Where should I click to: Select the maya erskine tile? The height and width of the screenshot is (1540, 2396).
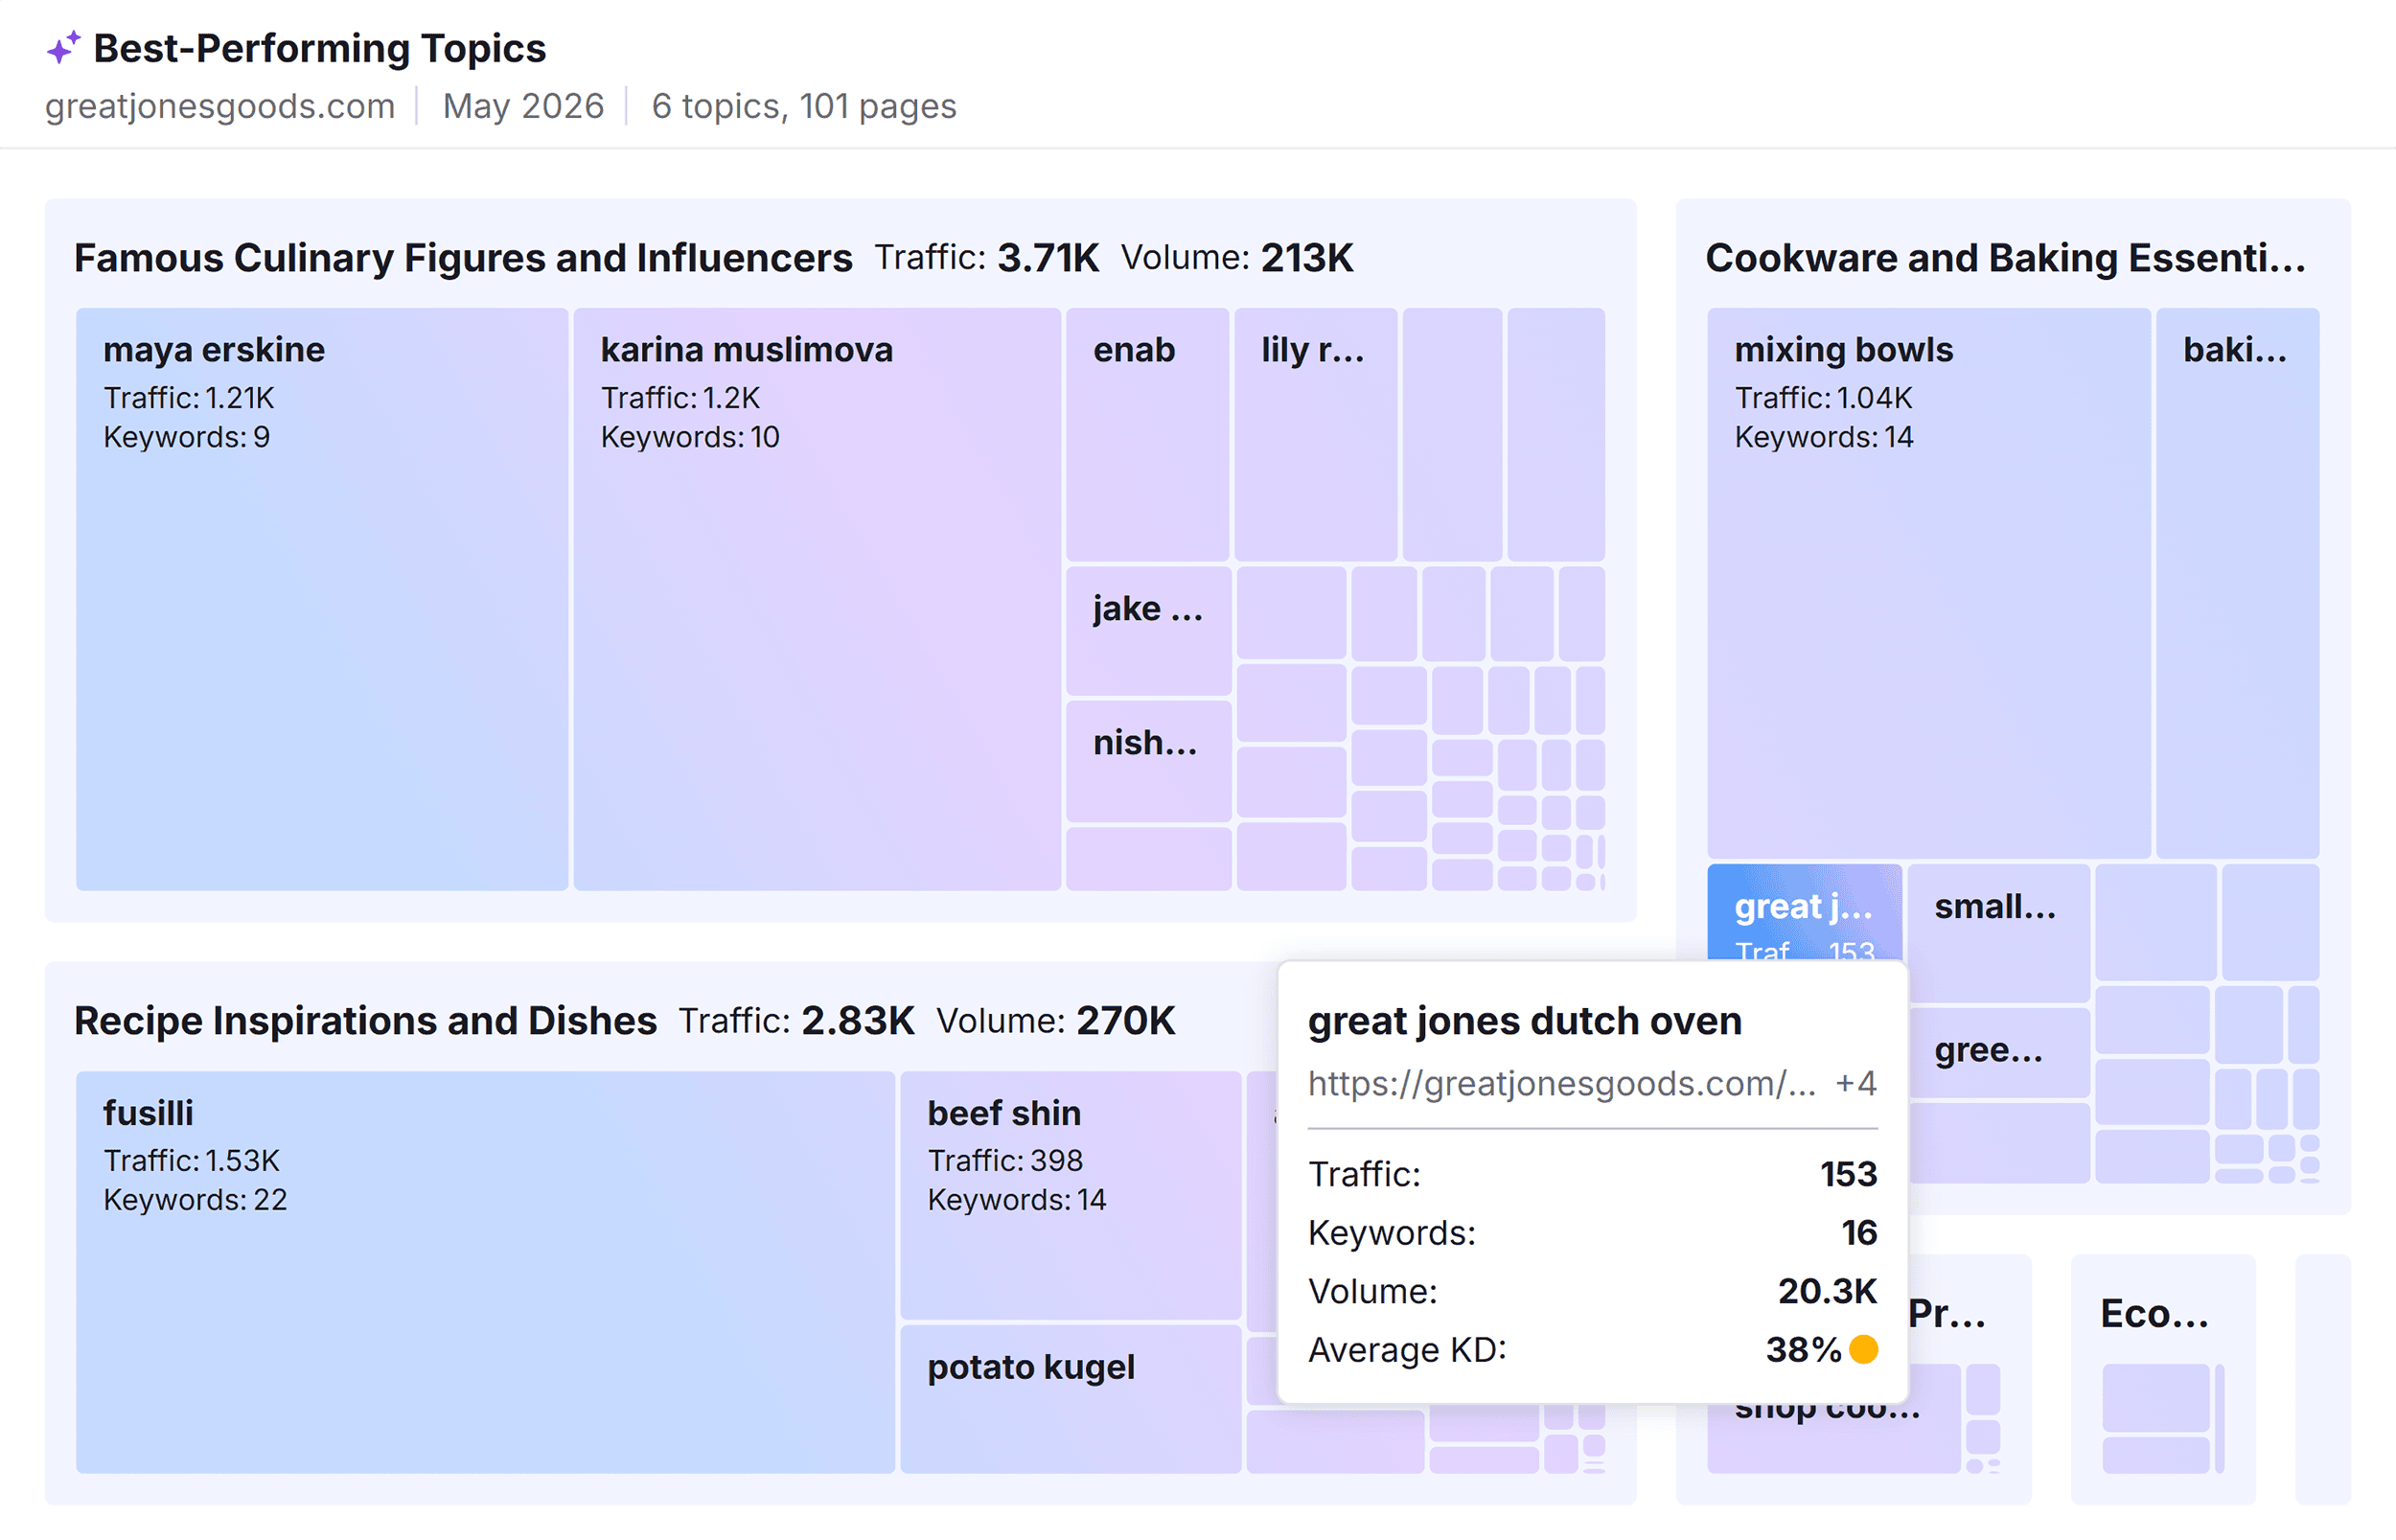click(x=322, y=599)
